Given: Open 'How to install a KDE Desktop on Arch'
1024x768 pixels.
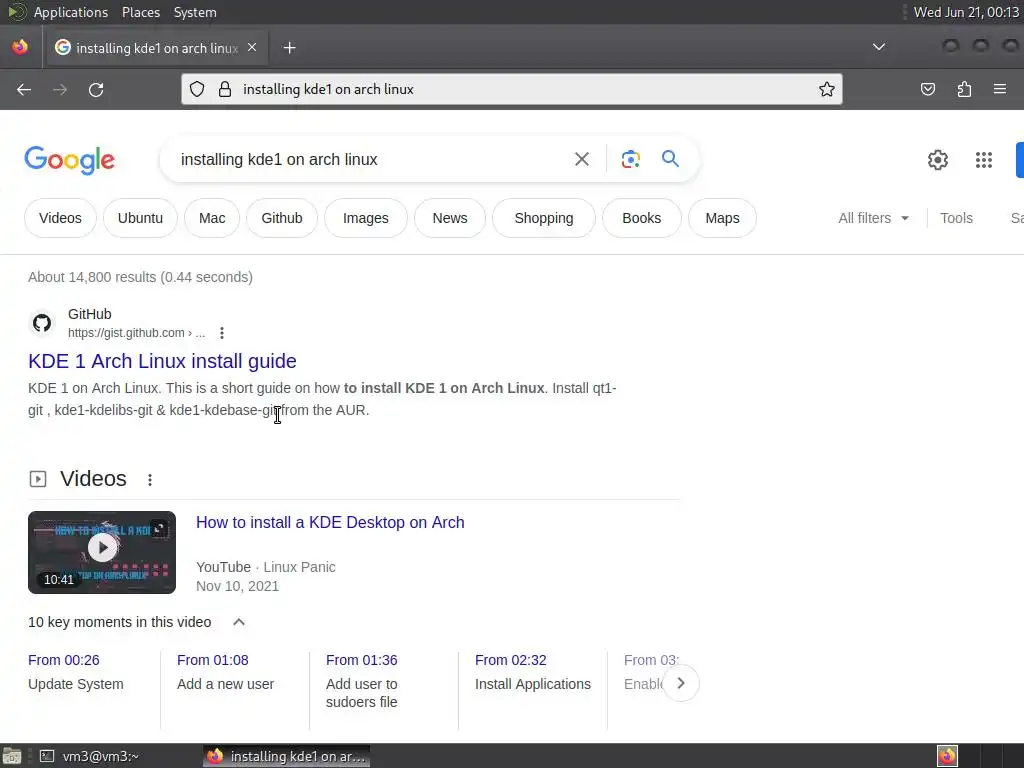Looking at the screenshot, I should [x=330, y=522].
